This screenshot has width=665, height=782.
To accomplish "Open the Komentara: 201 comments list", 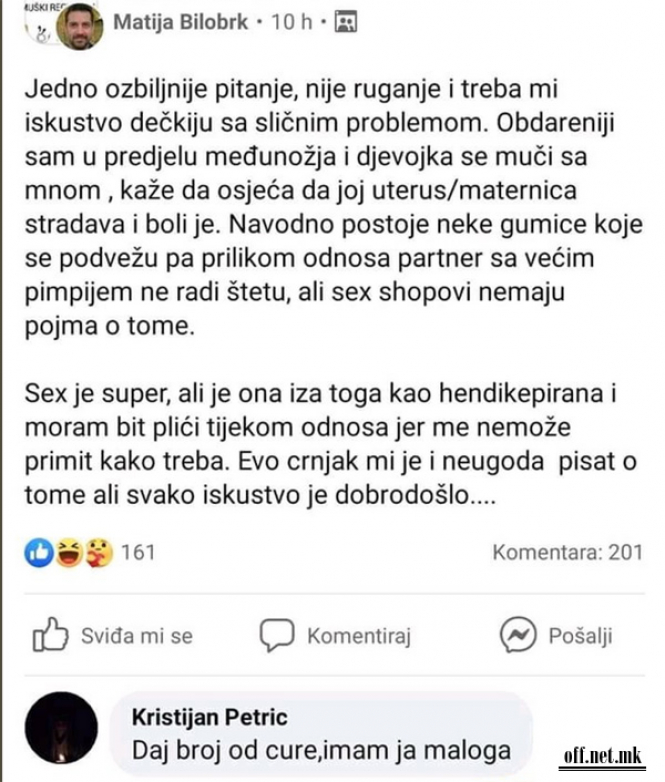I will pos(568,554).
